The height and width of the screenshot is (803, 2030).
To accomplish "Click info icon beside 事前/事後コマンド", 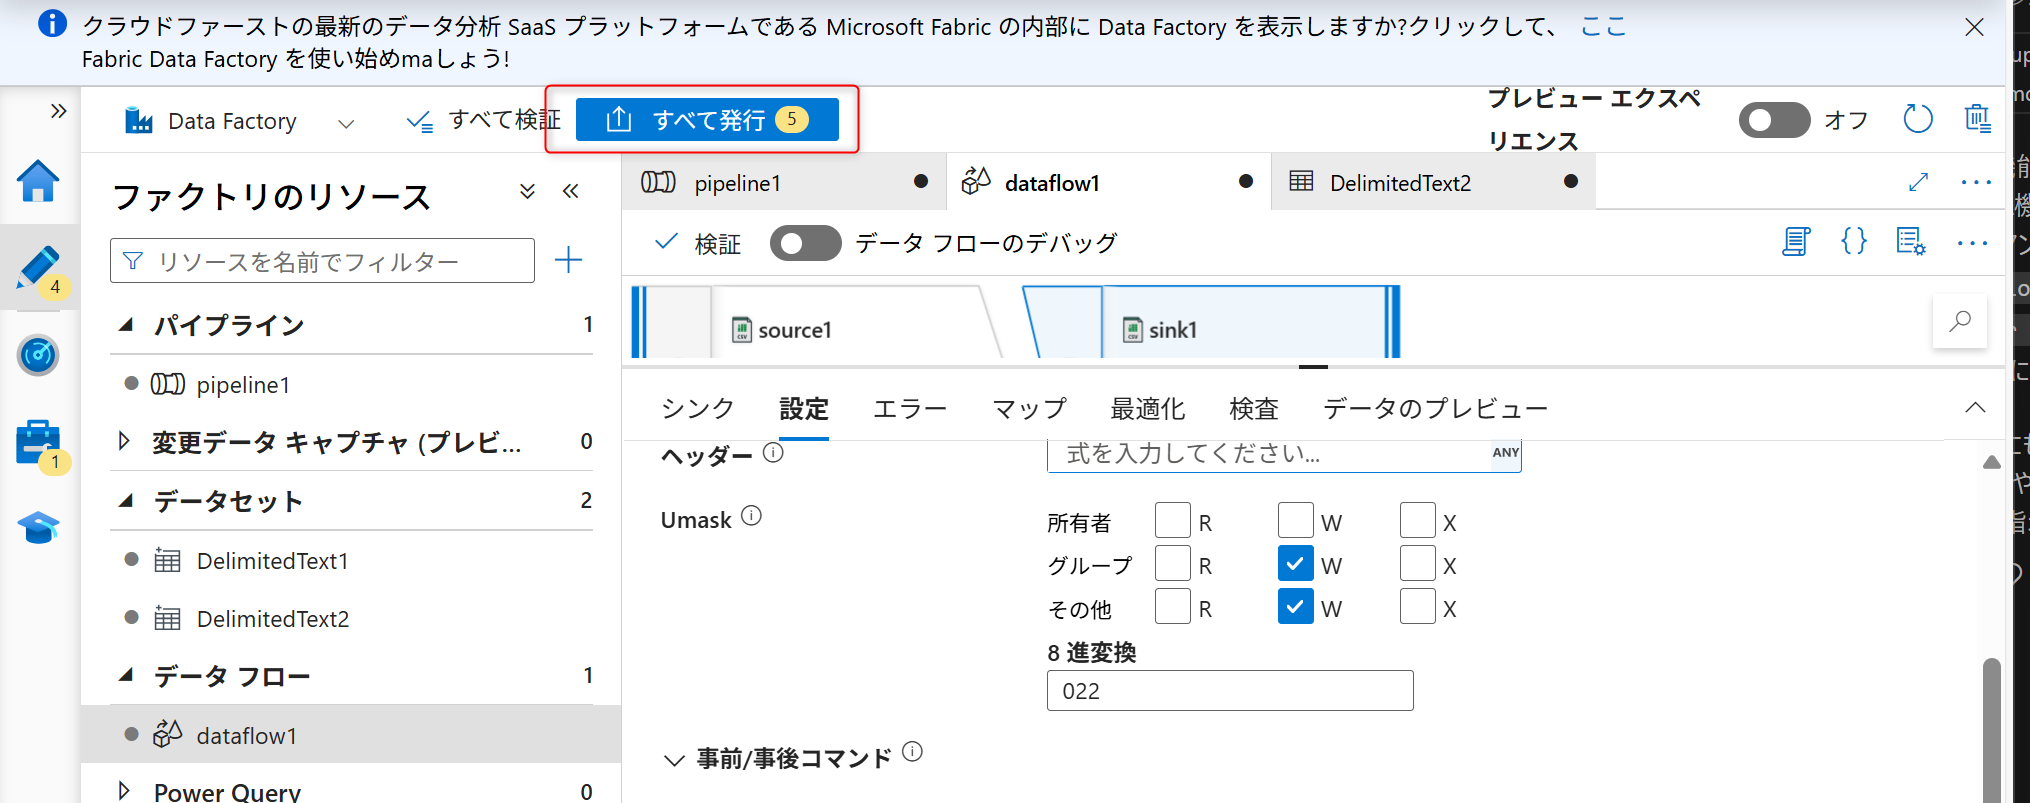I will (x=912, y=752).
